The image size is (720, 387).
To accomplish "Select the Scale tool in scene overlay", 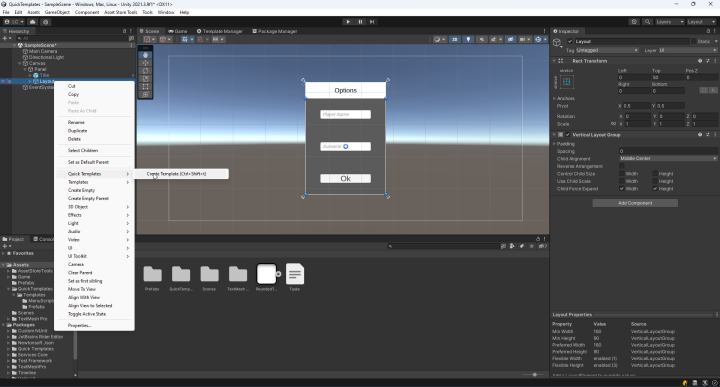I will click(146, 79).
